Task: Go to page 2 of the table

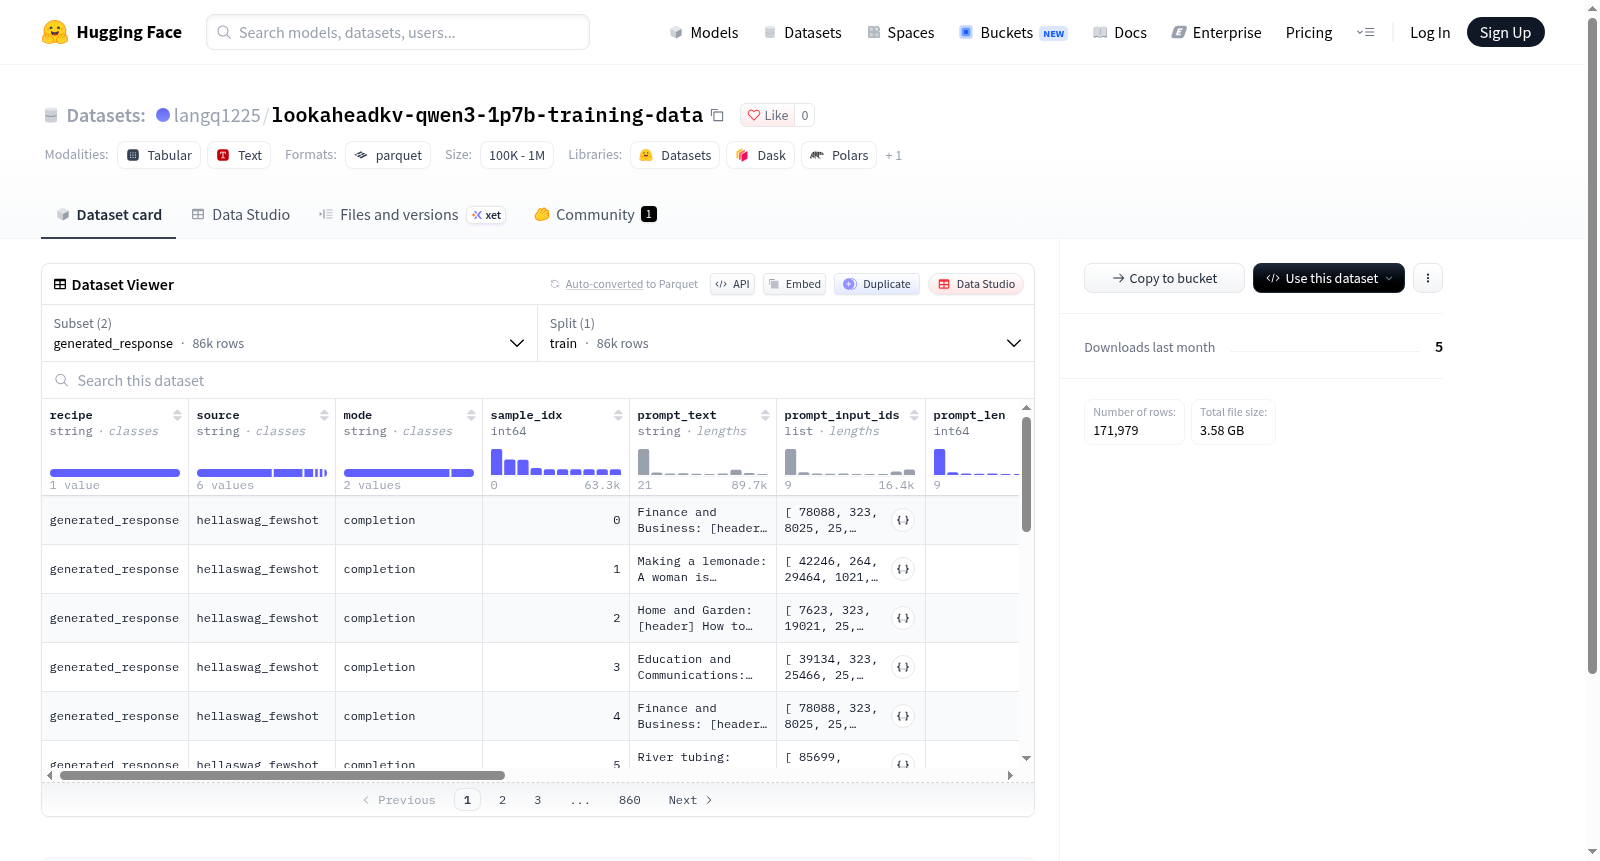Action: click(502, 800)
